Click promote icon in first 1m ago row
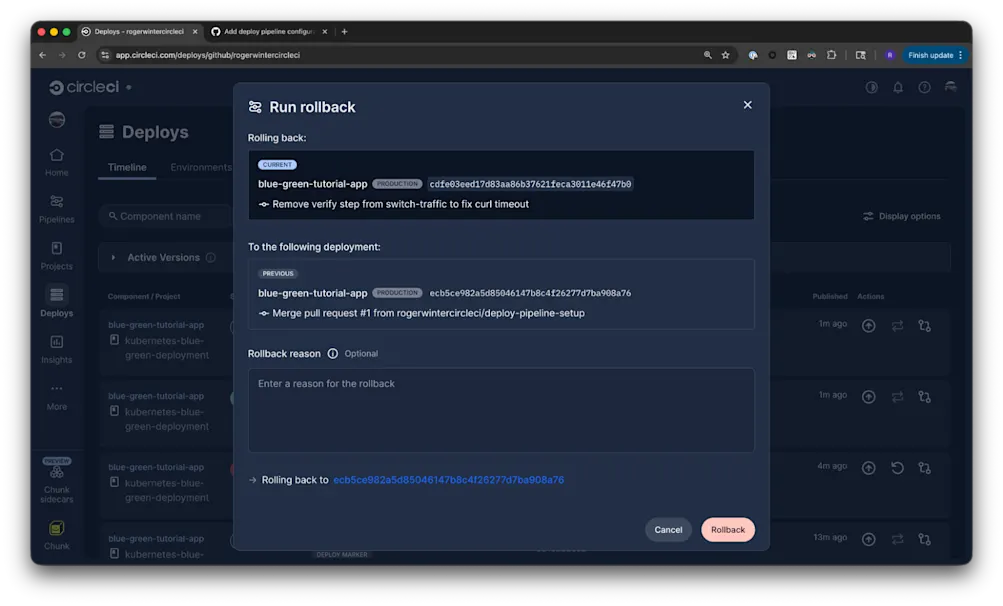Image resolution: width=1003 pixels, height=606 pixels. coord(868,326)
